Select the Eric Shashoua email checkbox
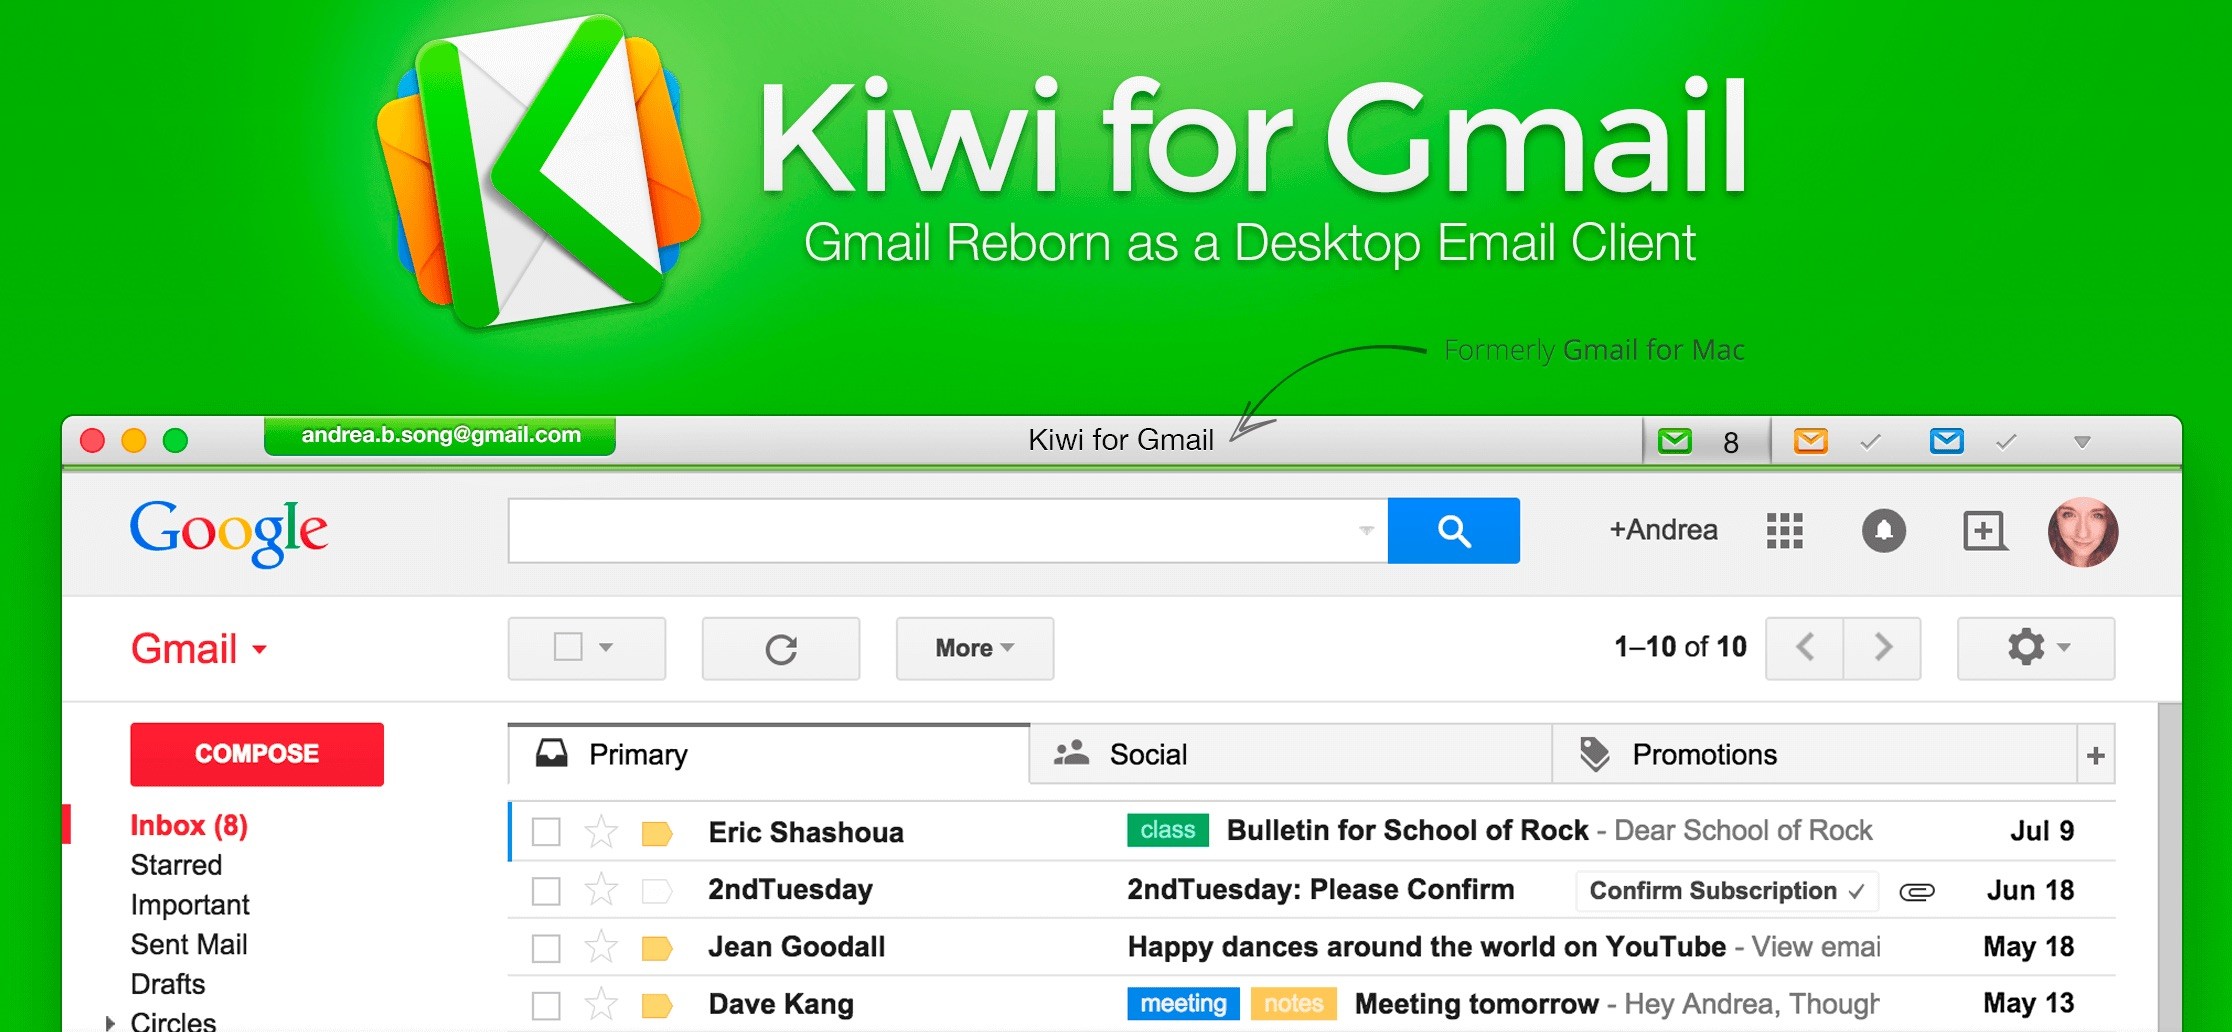Viewport: 2232px width, 1032px height. [546, 832]
